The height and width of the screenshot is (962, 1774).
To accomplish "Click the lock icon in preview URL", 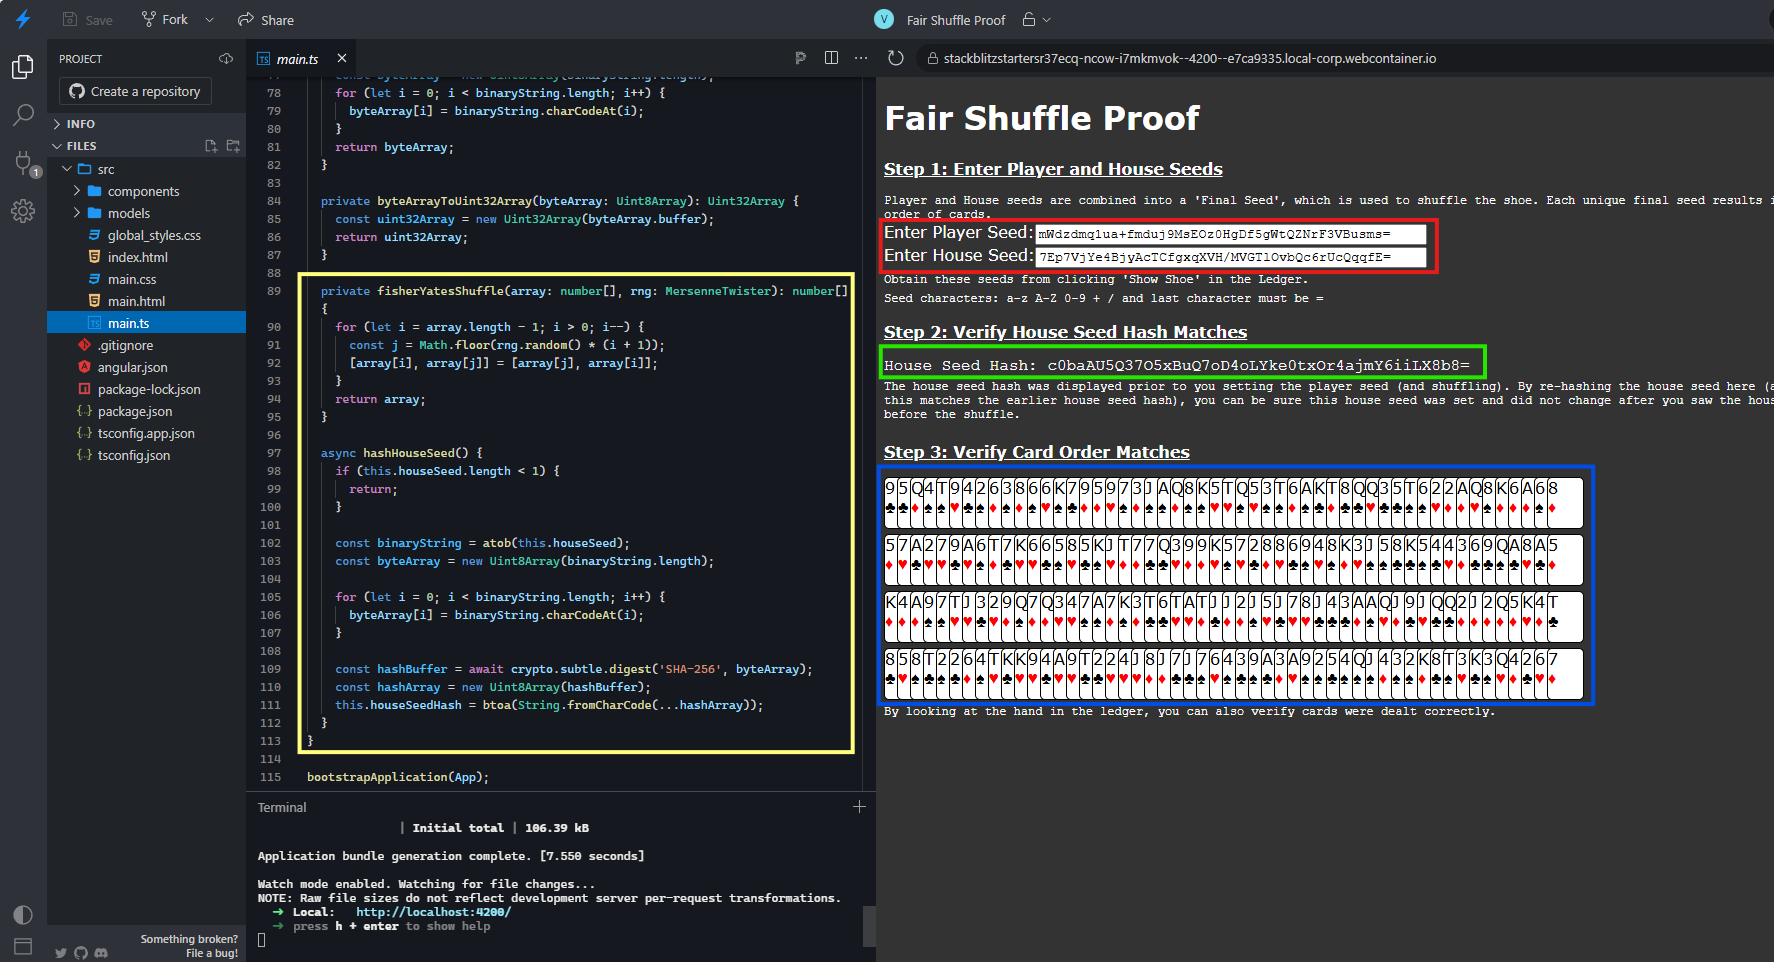I will click(932, 59).
